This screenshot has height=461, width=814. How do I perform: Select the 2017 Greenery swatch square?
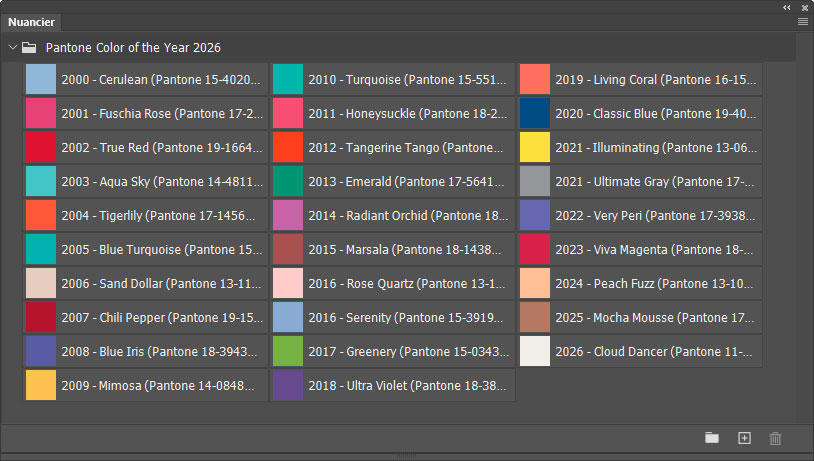[288, 351]
